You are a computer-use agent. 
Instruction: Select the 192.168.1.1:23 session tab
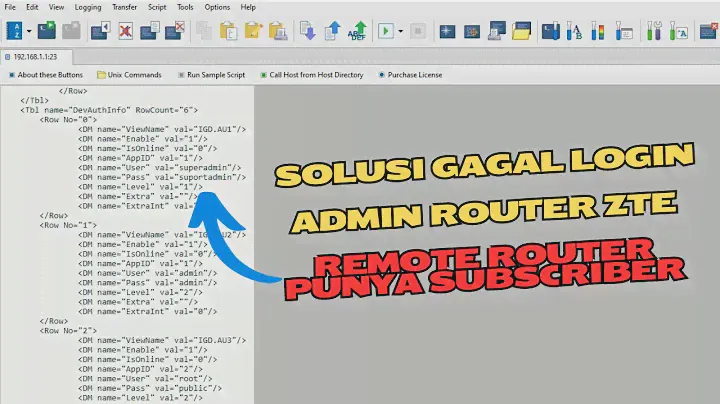(x=36, y=57)
